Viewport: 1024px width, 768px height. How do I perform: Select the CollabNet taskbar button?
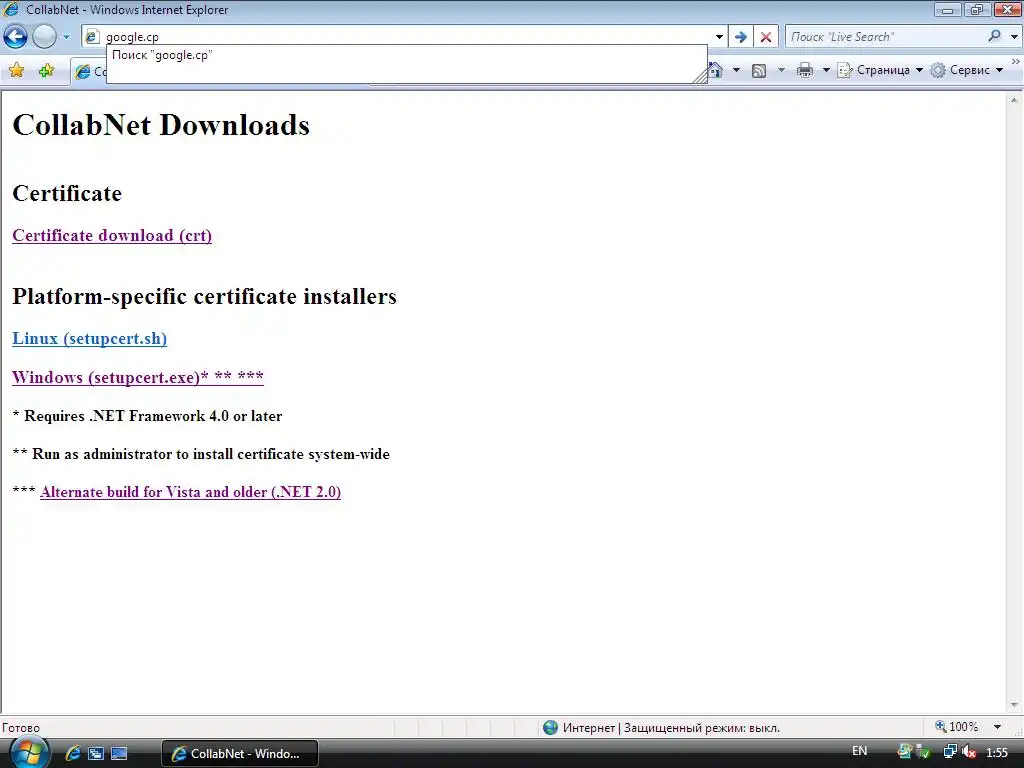[240, 753]
